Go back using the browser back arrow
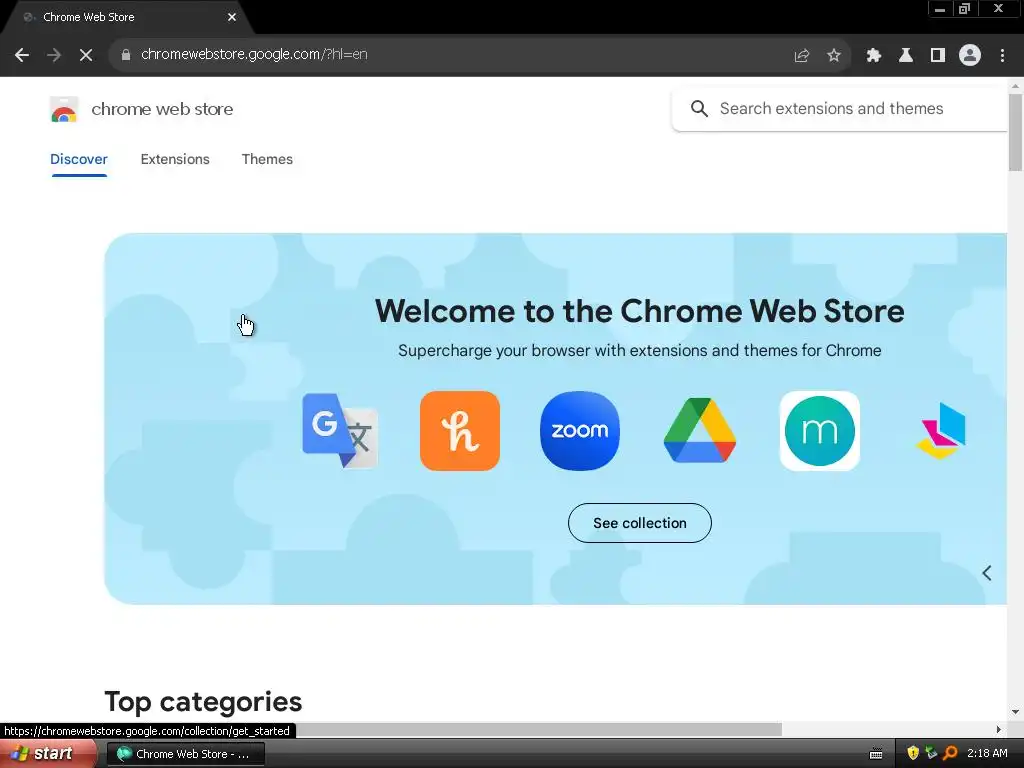The height and width of the screenshot is (768, 1024). pyautogui.click(x=22, y=55)
